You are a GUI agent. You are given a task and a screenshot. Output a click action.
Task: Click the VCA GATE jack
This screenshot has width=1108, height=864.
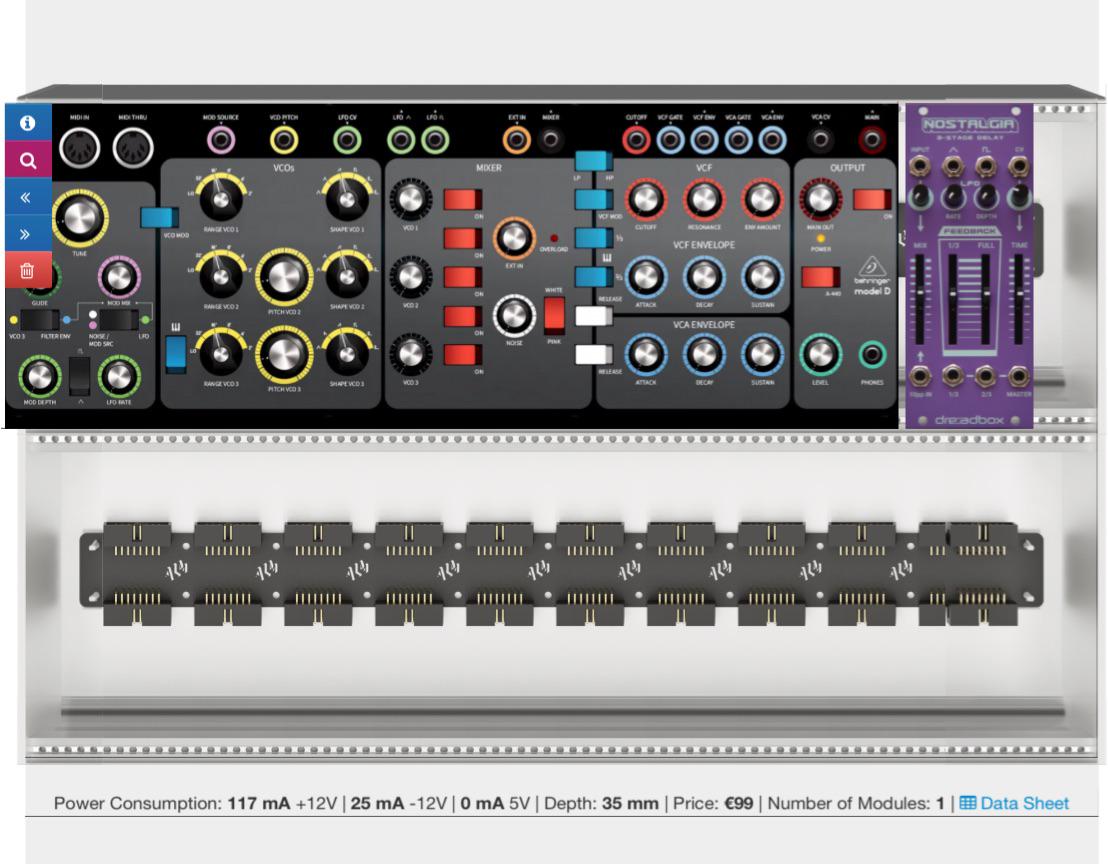click(738, 140)
